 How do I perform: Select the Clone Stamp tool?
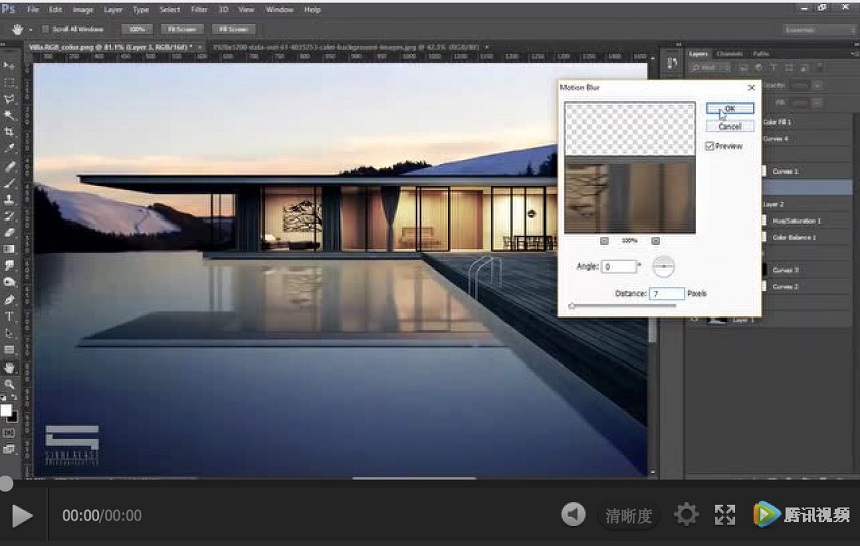click(x=10, y=199)
